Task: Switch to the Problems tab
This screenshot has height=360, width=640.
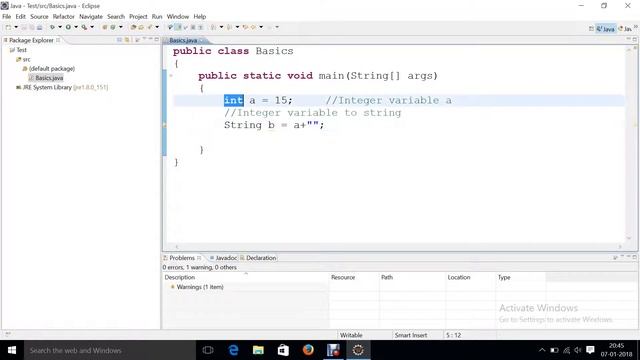Action: (182, 258)
